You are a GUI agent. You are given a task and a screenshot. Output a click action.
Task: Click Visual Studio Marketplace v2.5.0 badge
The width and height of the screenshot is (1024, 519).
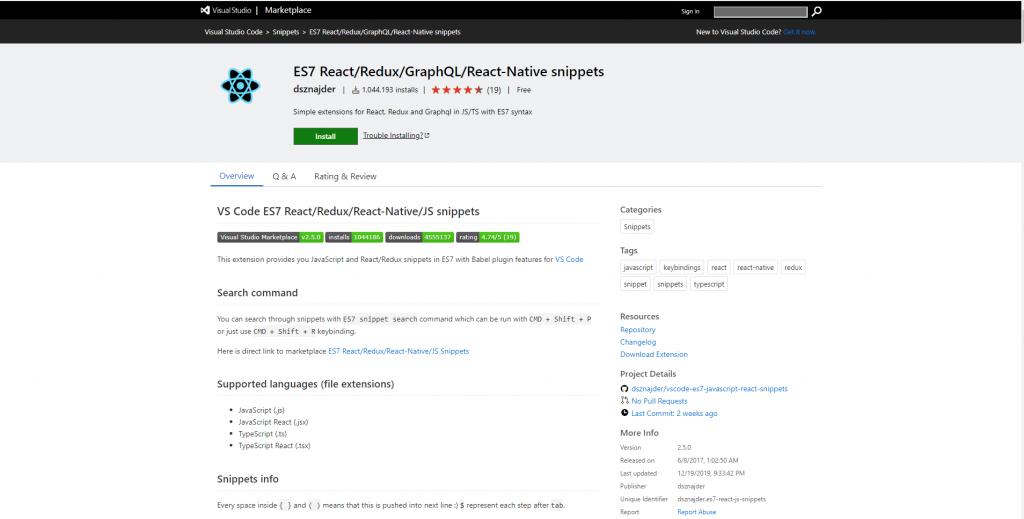270,237
